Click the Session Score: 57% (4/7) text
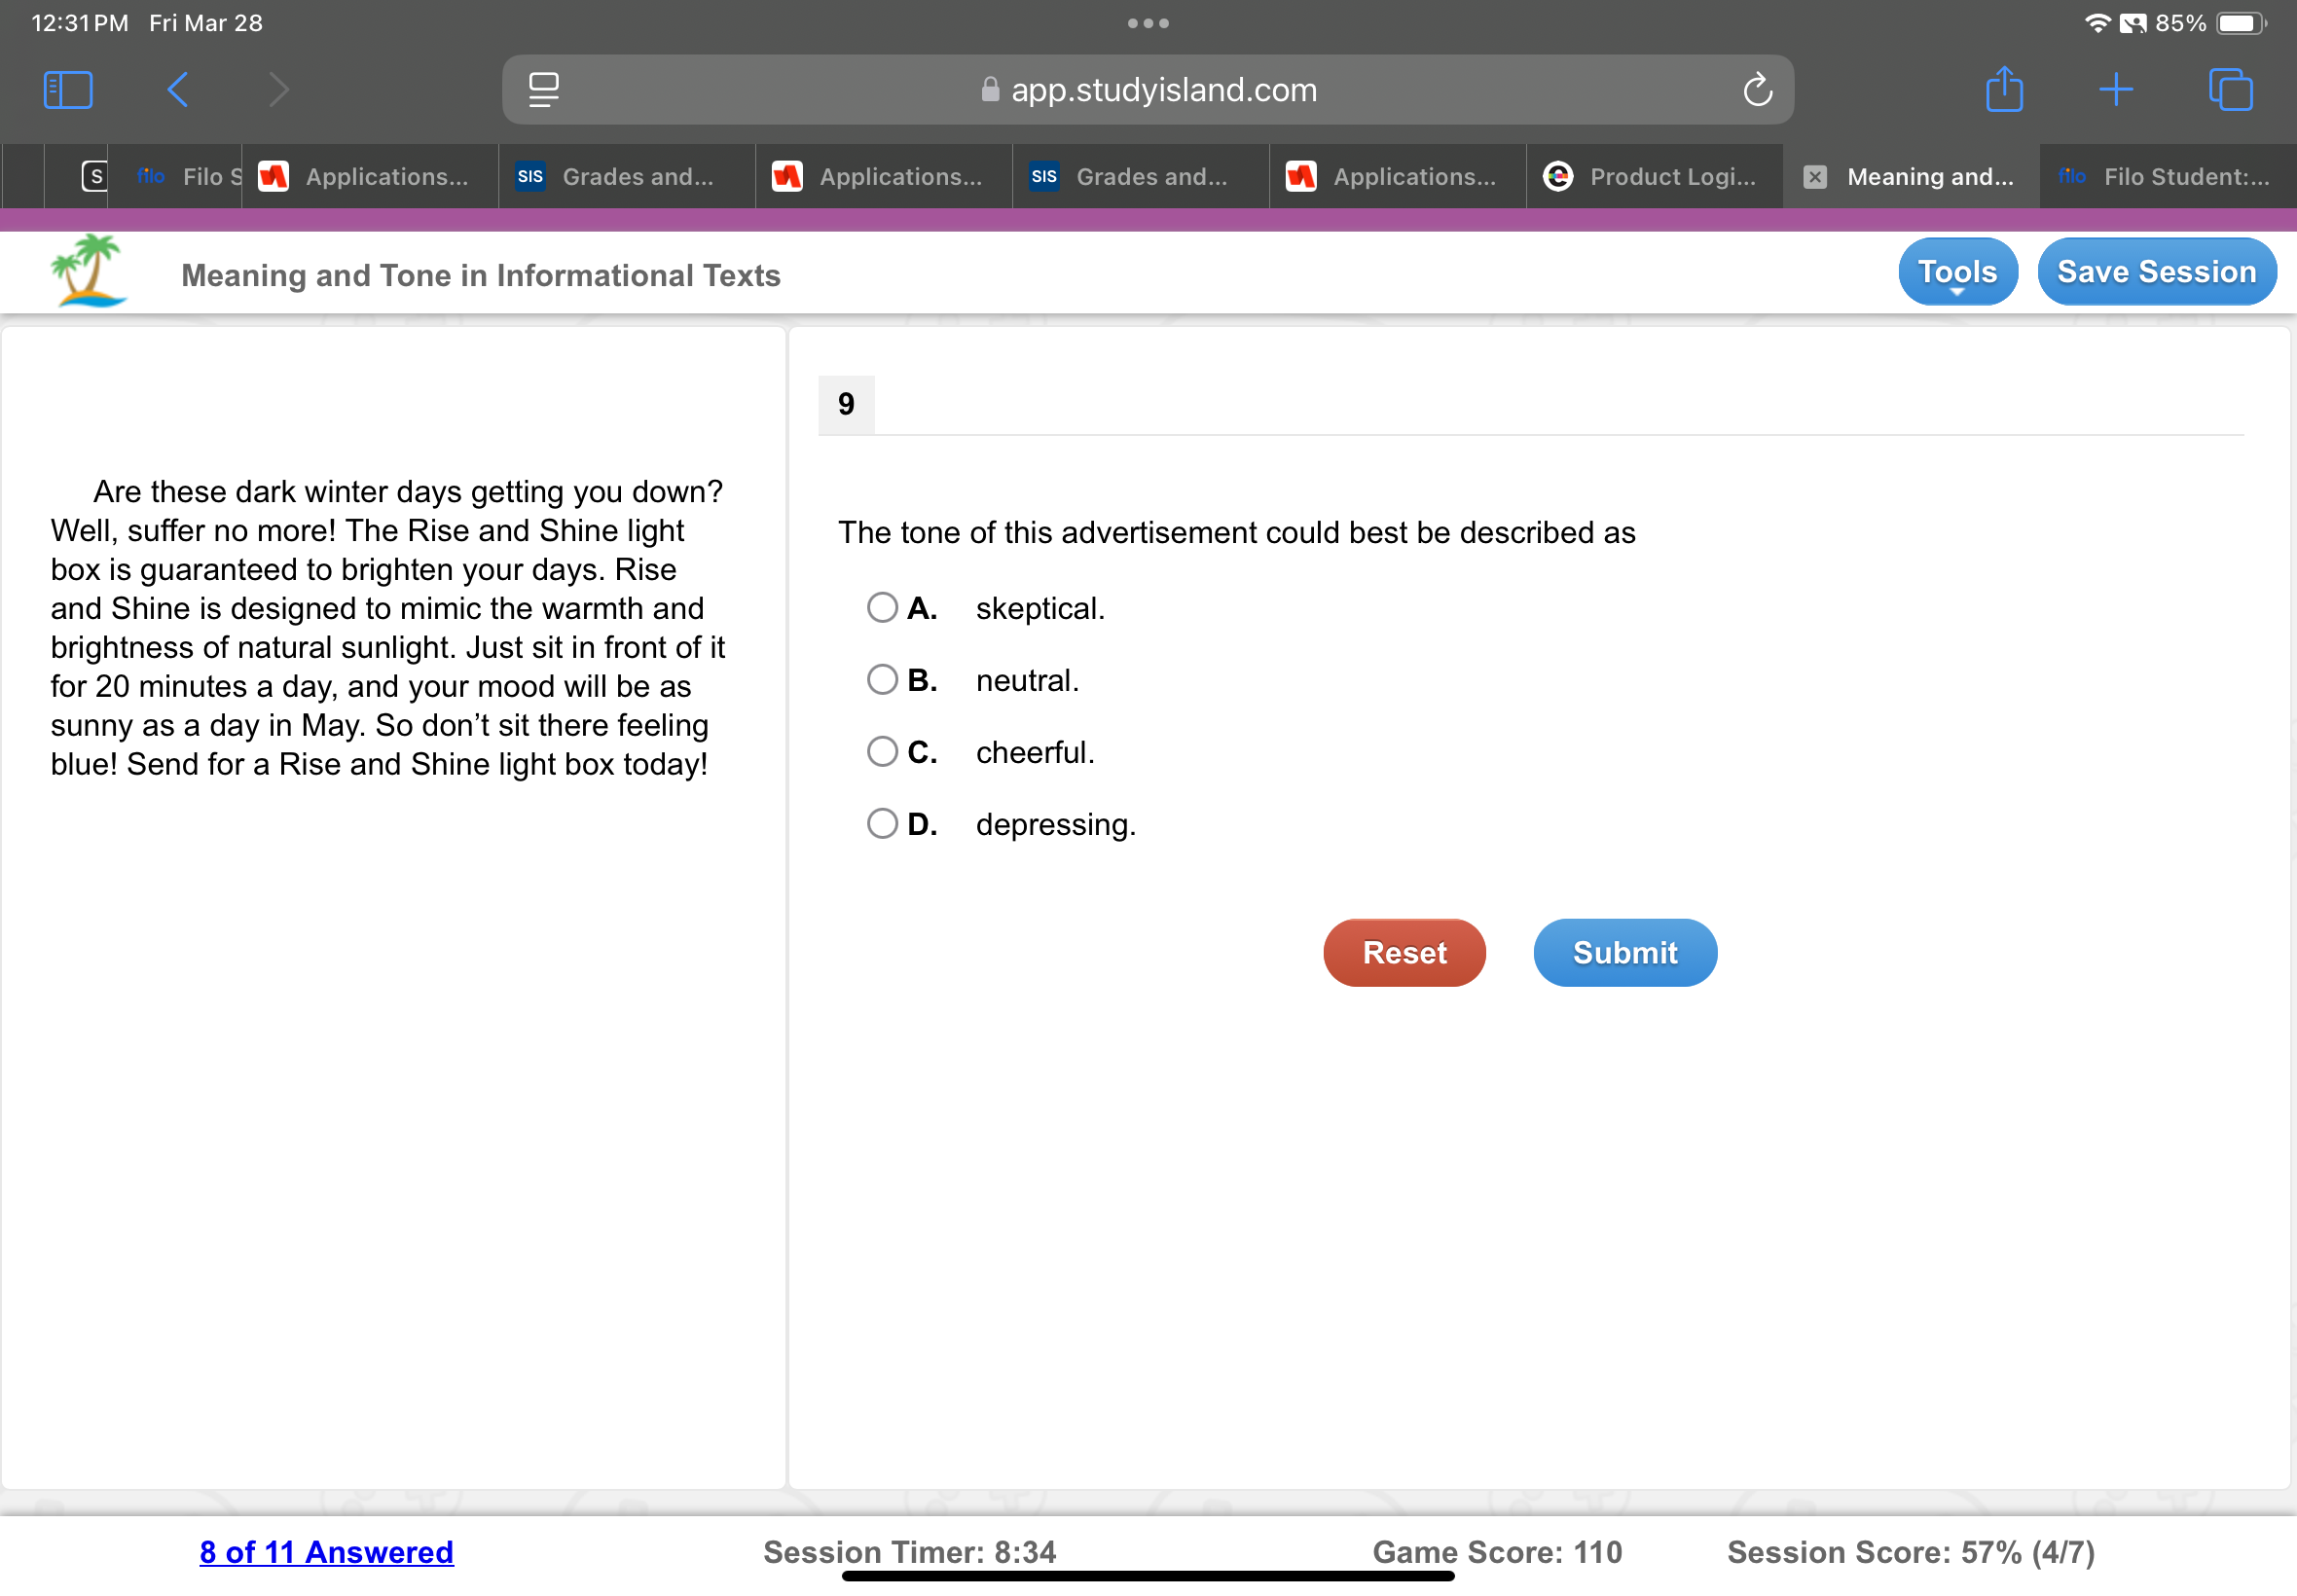The width and height of the screenshot is (2297, 1596). click(1910, 1551)
